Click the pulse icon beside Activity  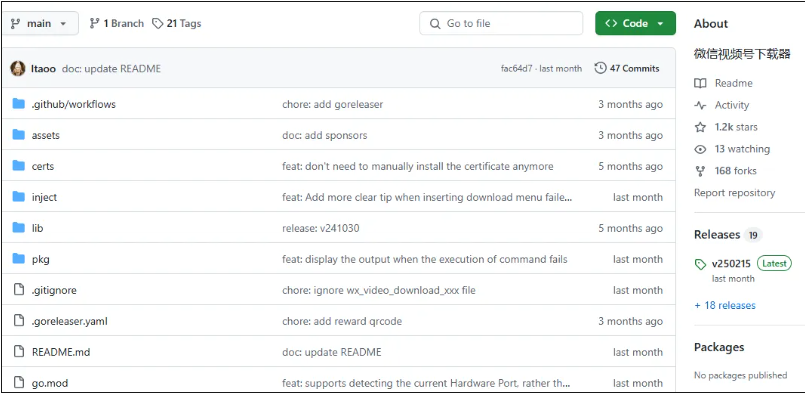tap(700, 105)
